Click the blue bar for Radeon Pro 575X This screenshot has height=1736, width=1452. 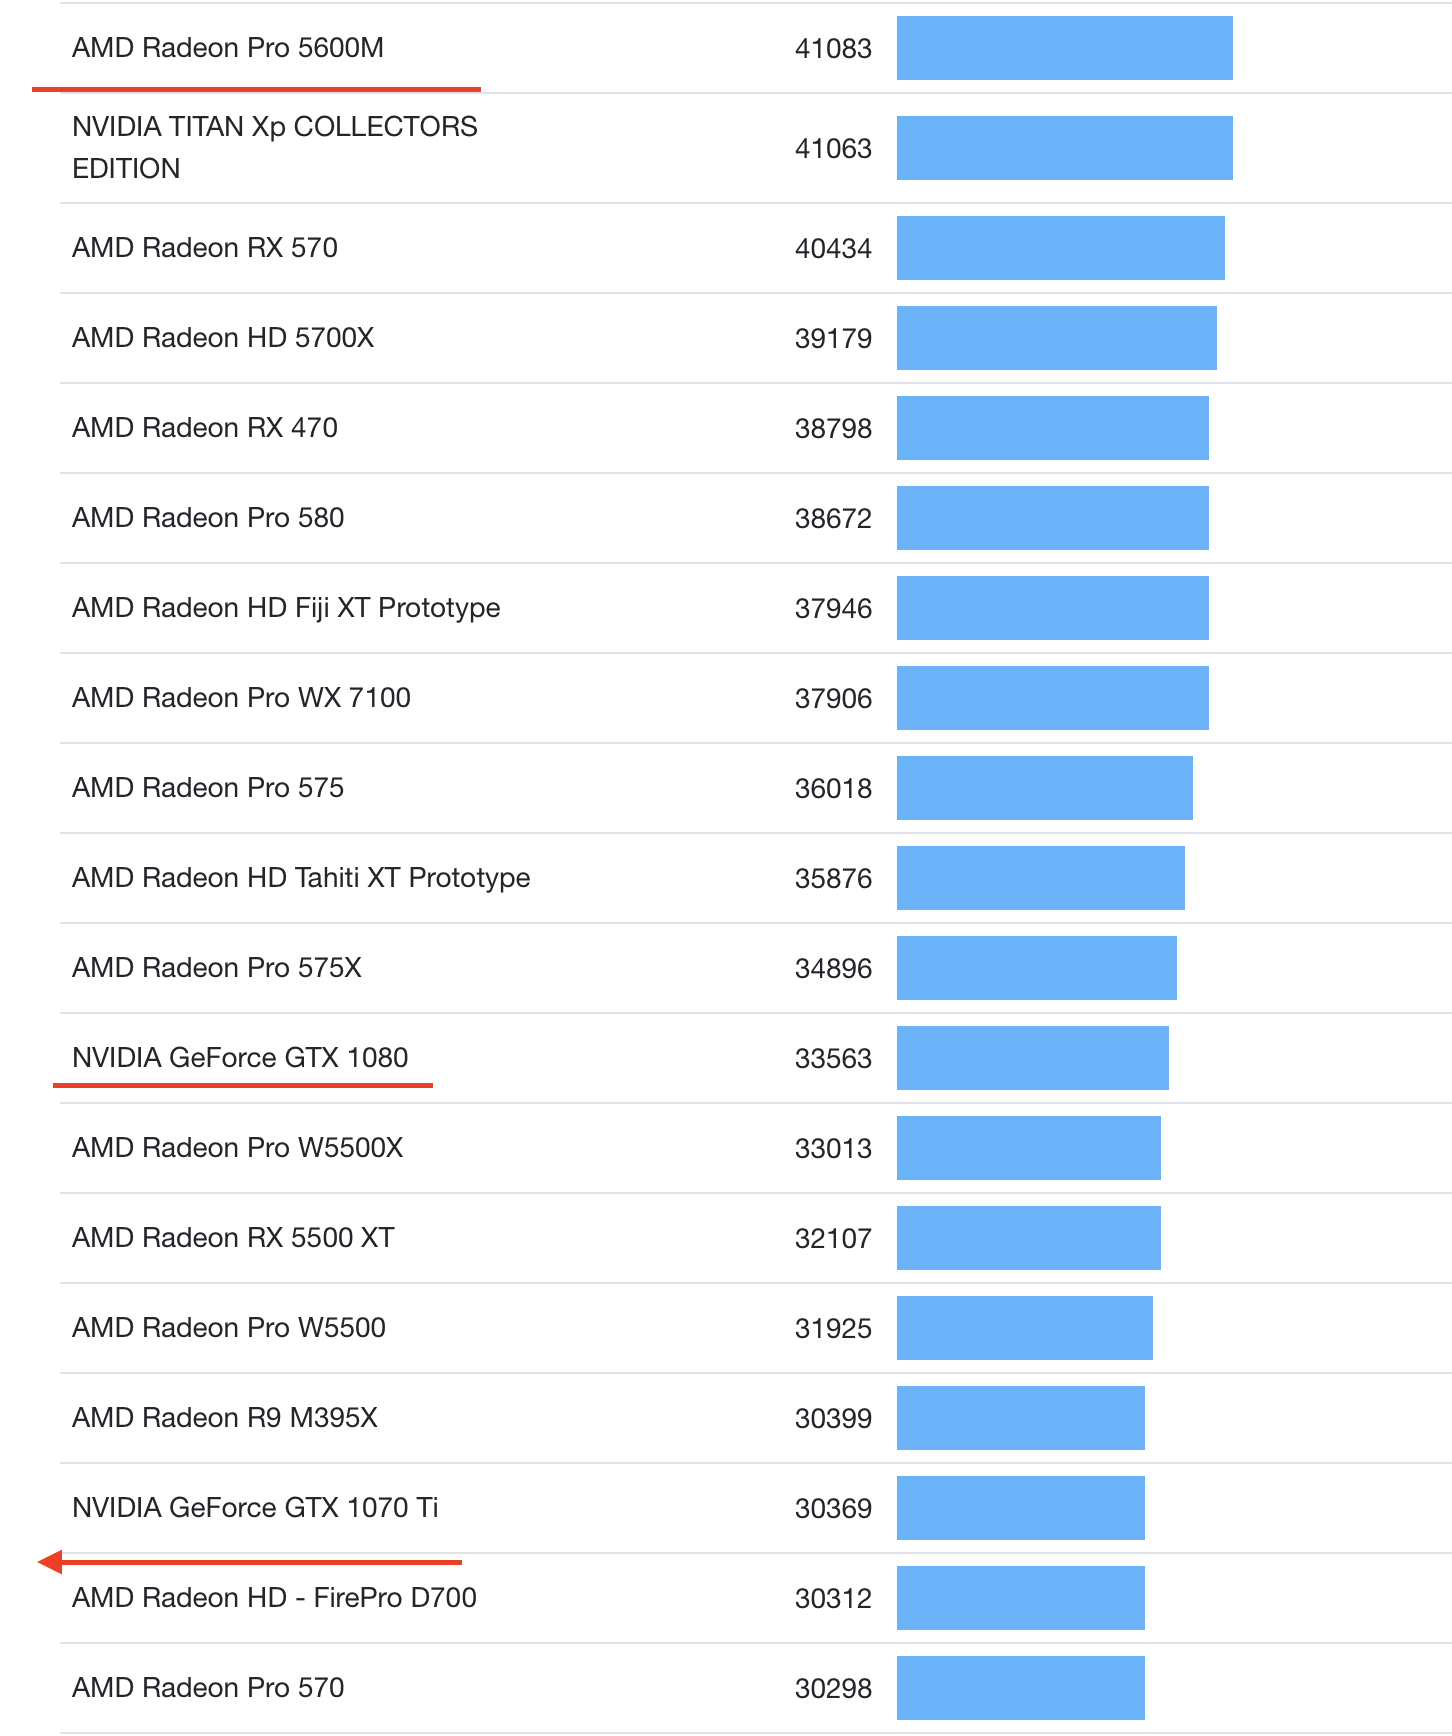point(1037,968)
